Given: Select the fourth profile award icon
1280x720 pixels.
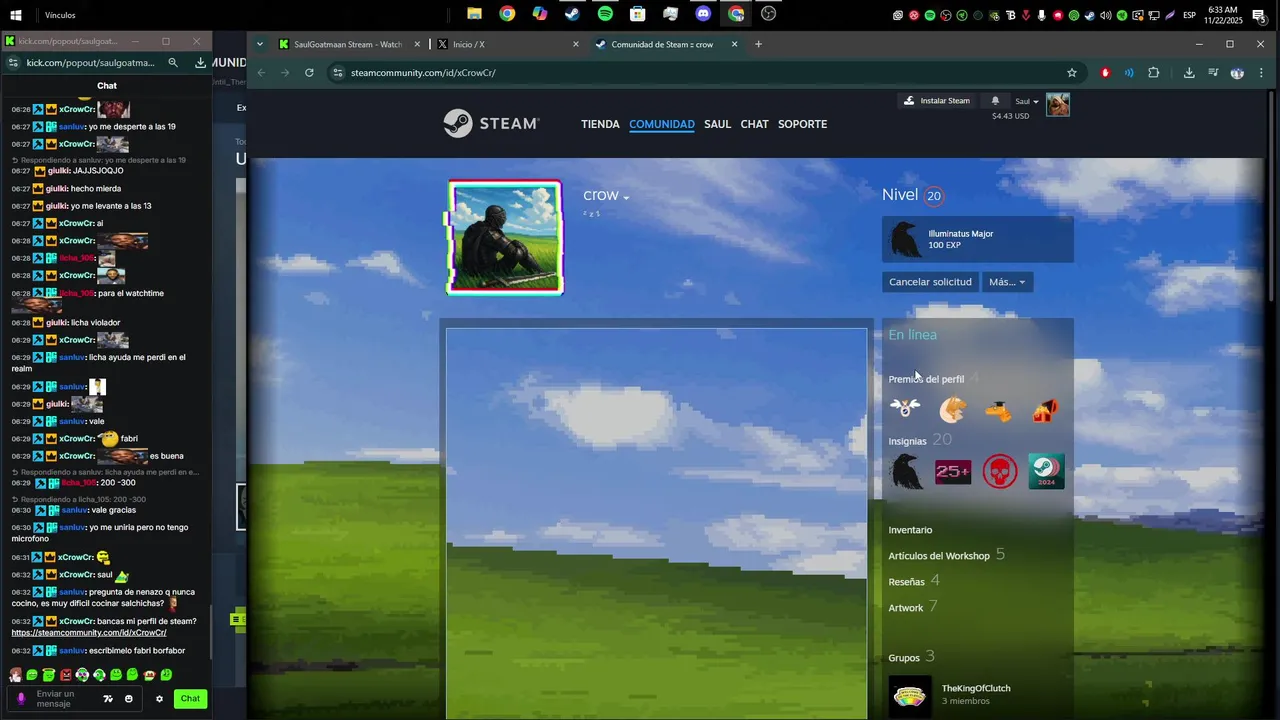Looking at the screenshot, I should coord(1045,410).
